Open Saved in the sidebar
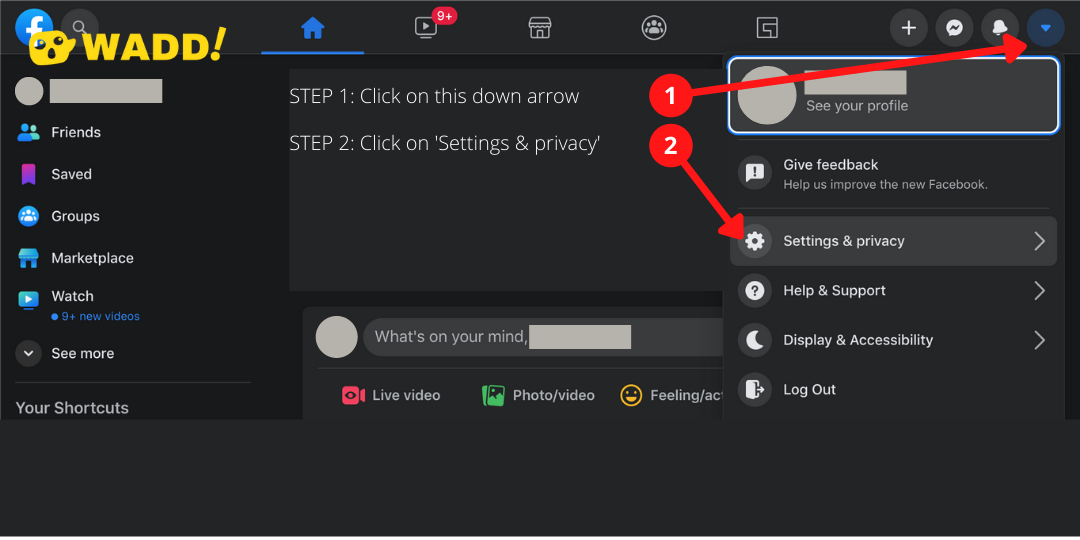1080x540 pixels. tap(71, 174)
